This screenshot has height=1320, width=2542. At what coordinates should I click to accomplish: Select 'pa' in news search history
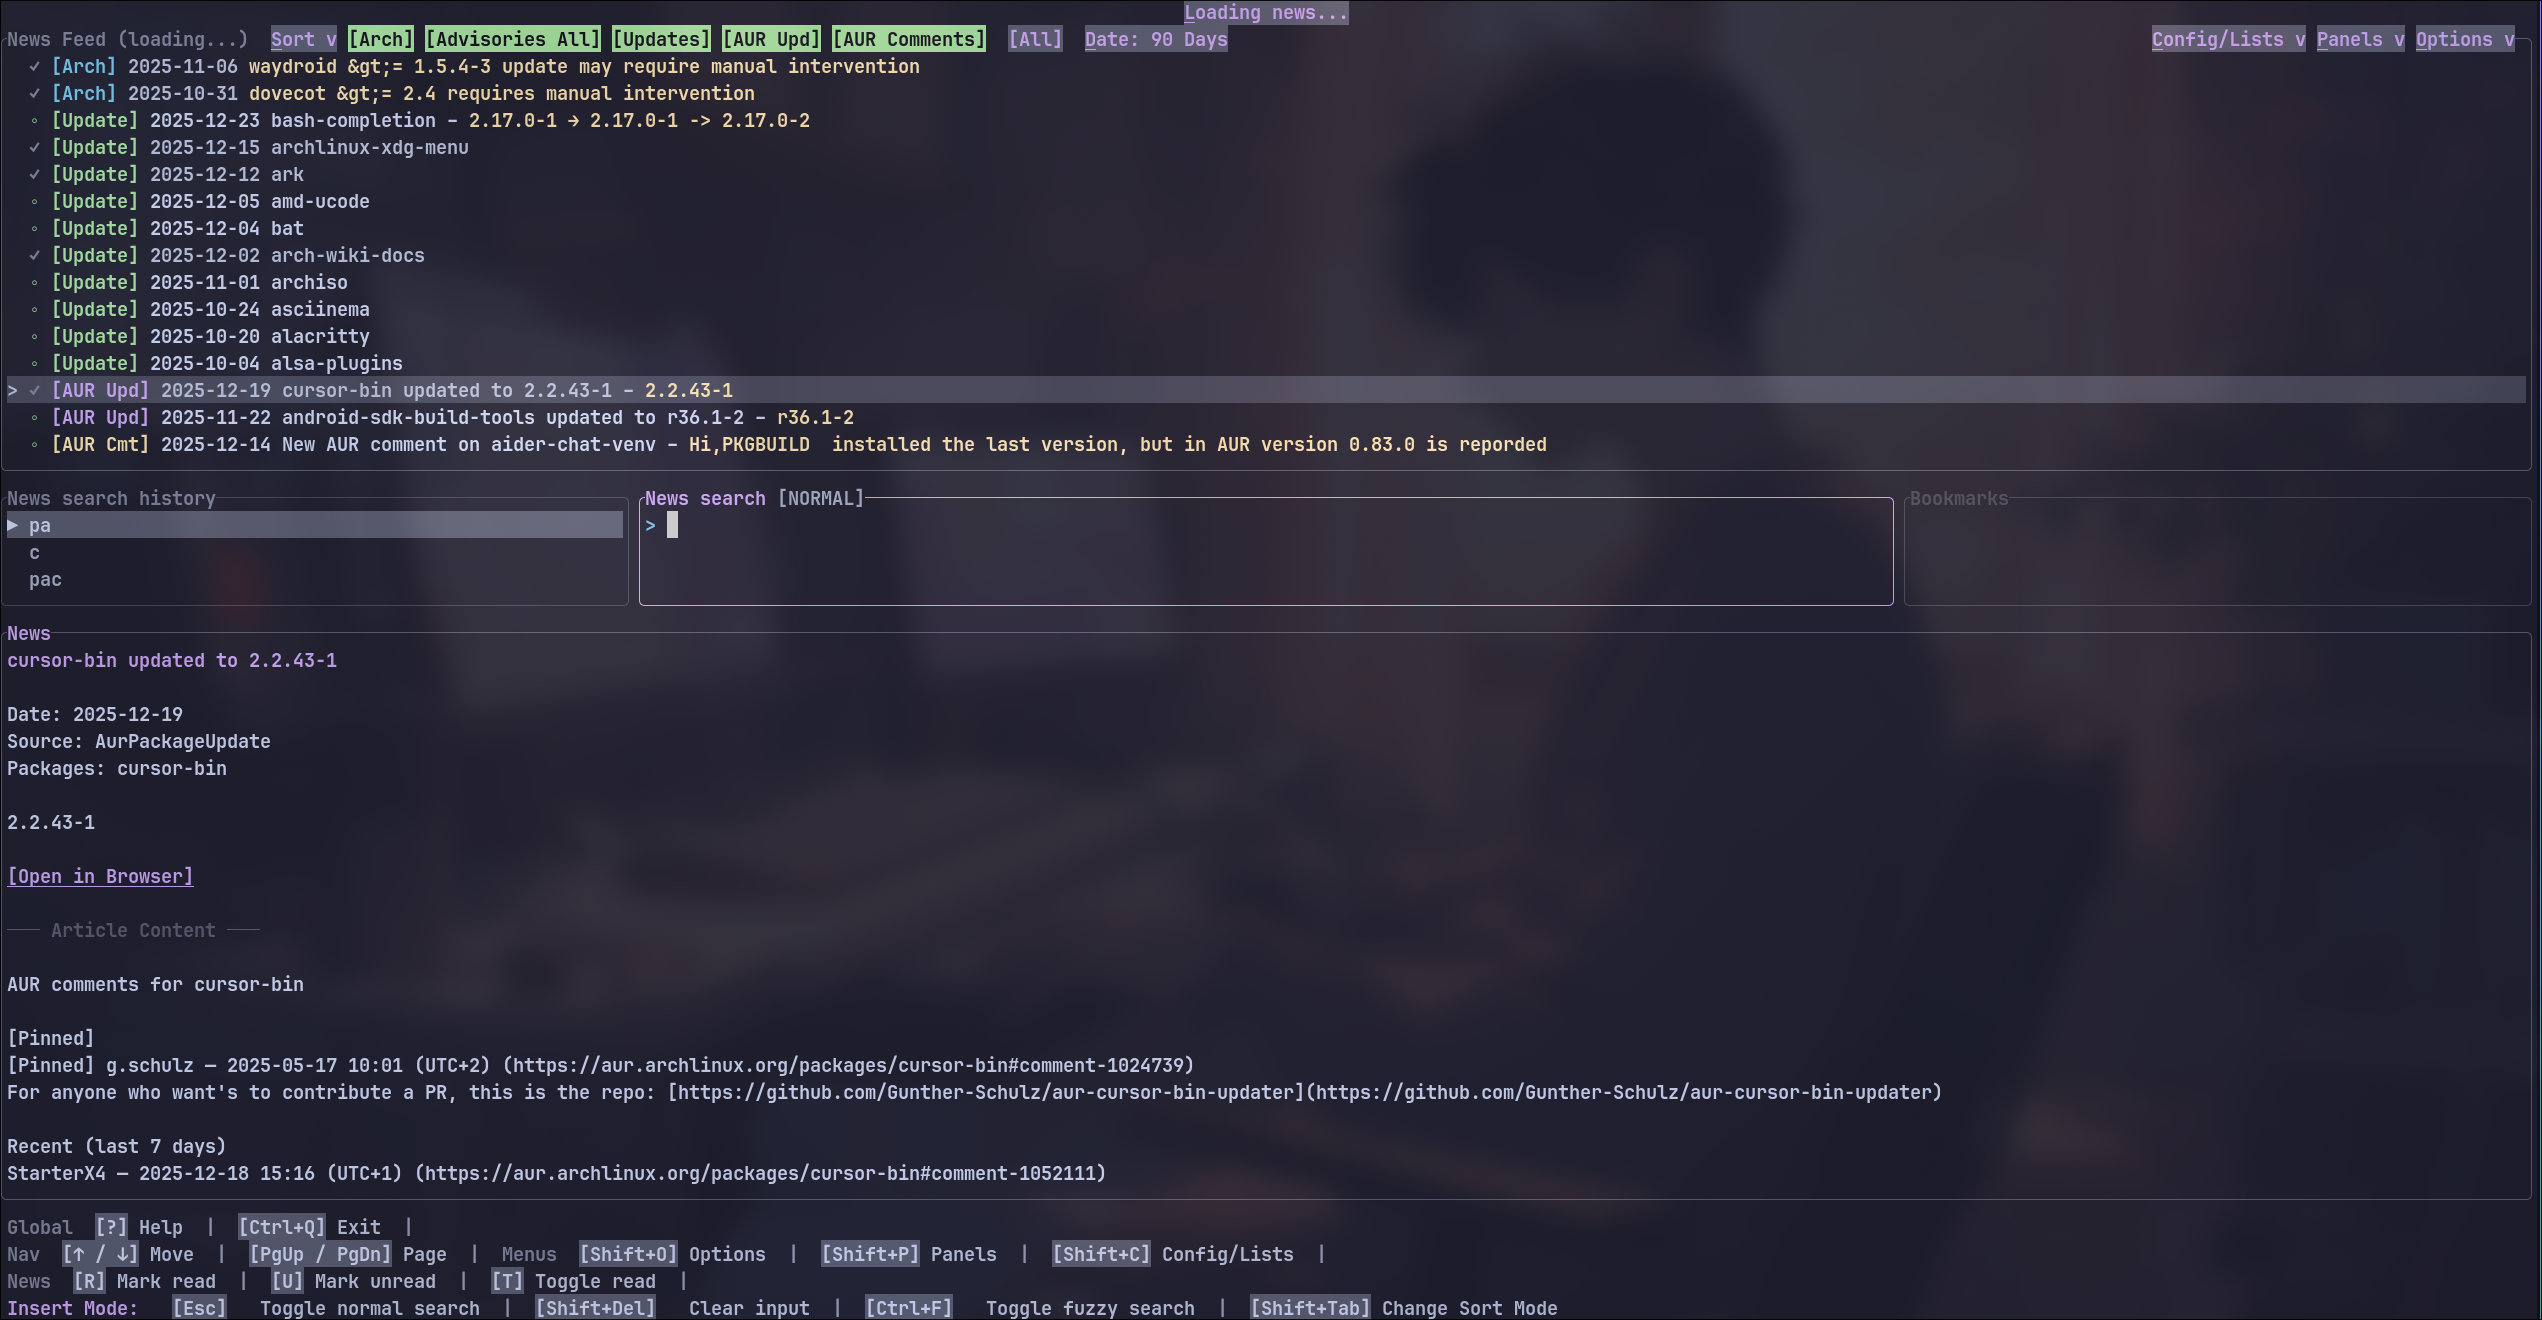[x=315, y=525]
